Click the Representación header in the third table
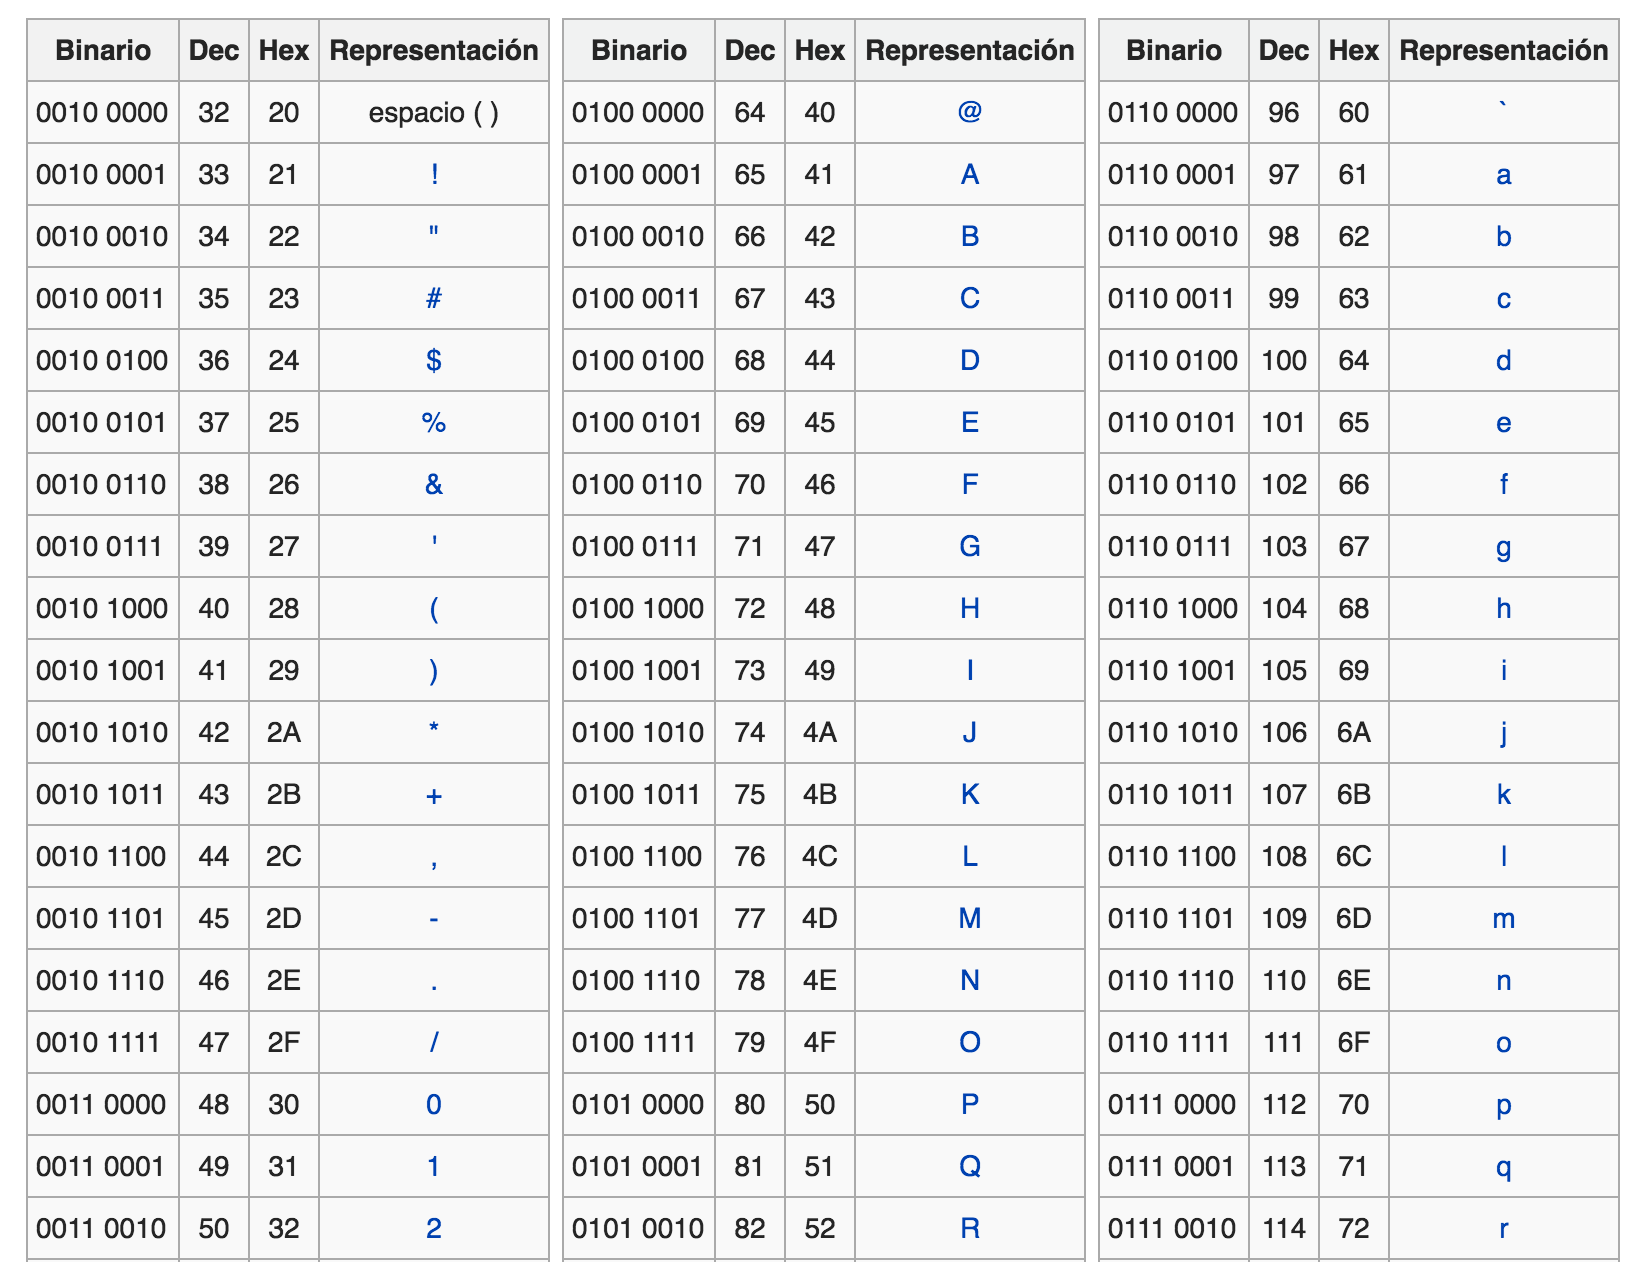 tap(1503, 50)
